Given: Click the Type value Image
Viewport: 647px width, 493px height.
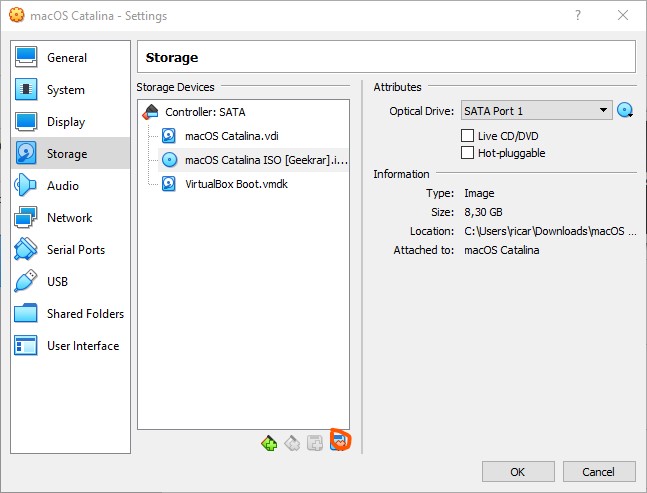Looking at the screenshot, I should click(479, 193).
